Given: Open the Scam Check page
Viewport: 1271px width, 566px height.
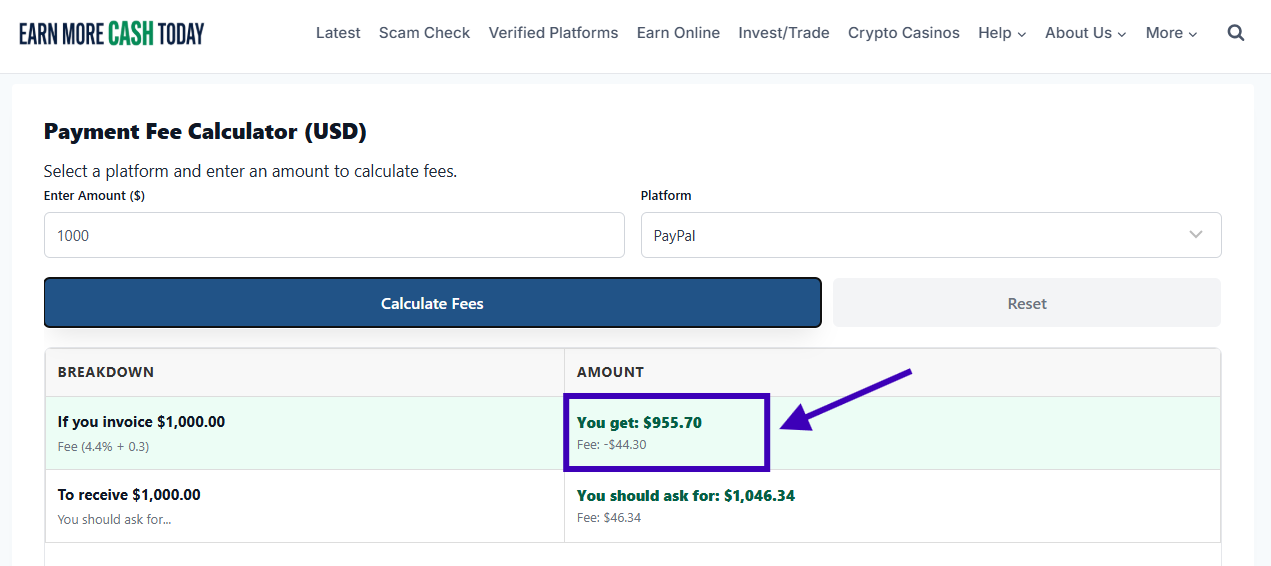Looking at the screenshot, I should click(424, 33).
